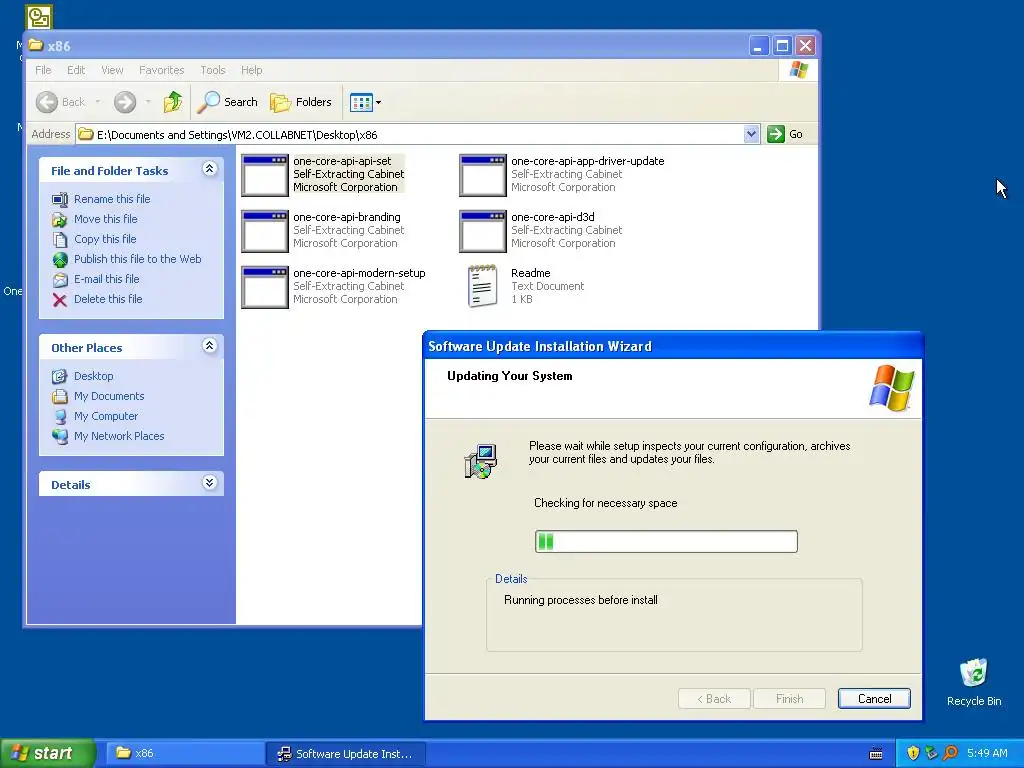Select the one-core-api-modern-setup file icon
Screen dimensions: 1024x768
(264, 287)
